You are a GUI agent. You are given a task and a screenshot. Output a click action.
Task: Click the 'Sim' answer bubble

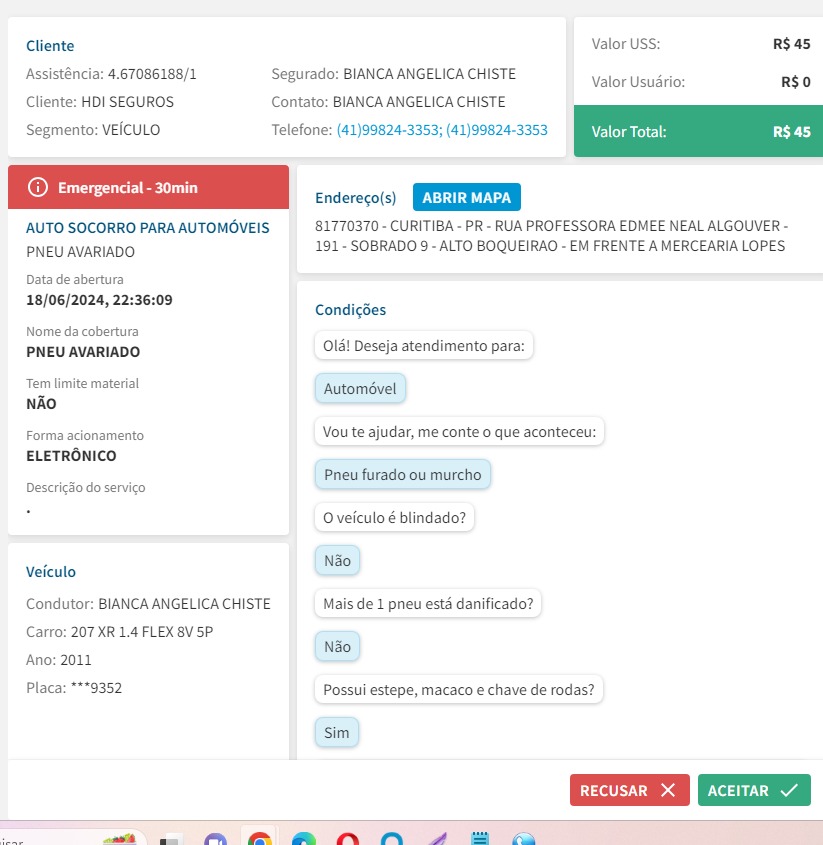point(337,732)
